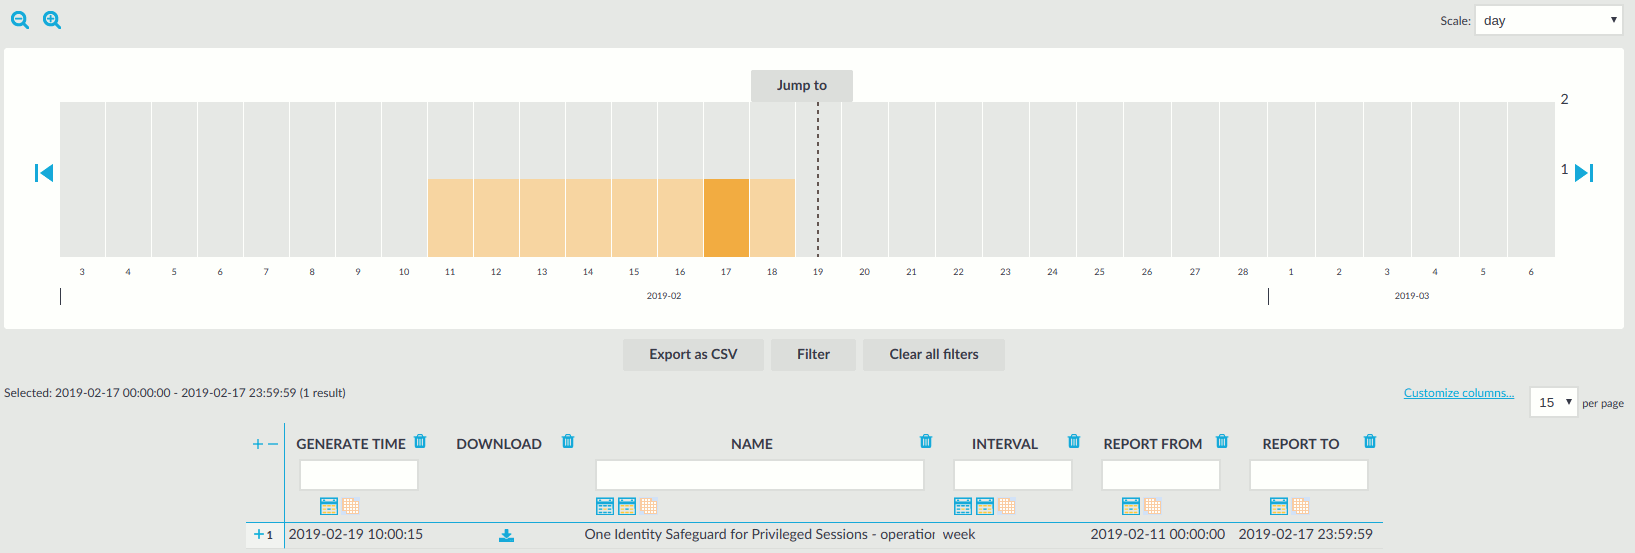
Task: Click second blue table icon under Name filter
Action: coord(627,506)
